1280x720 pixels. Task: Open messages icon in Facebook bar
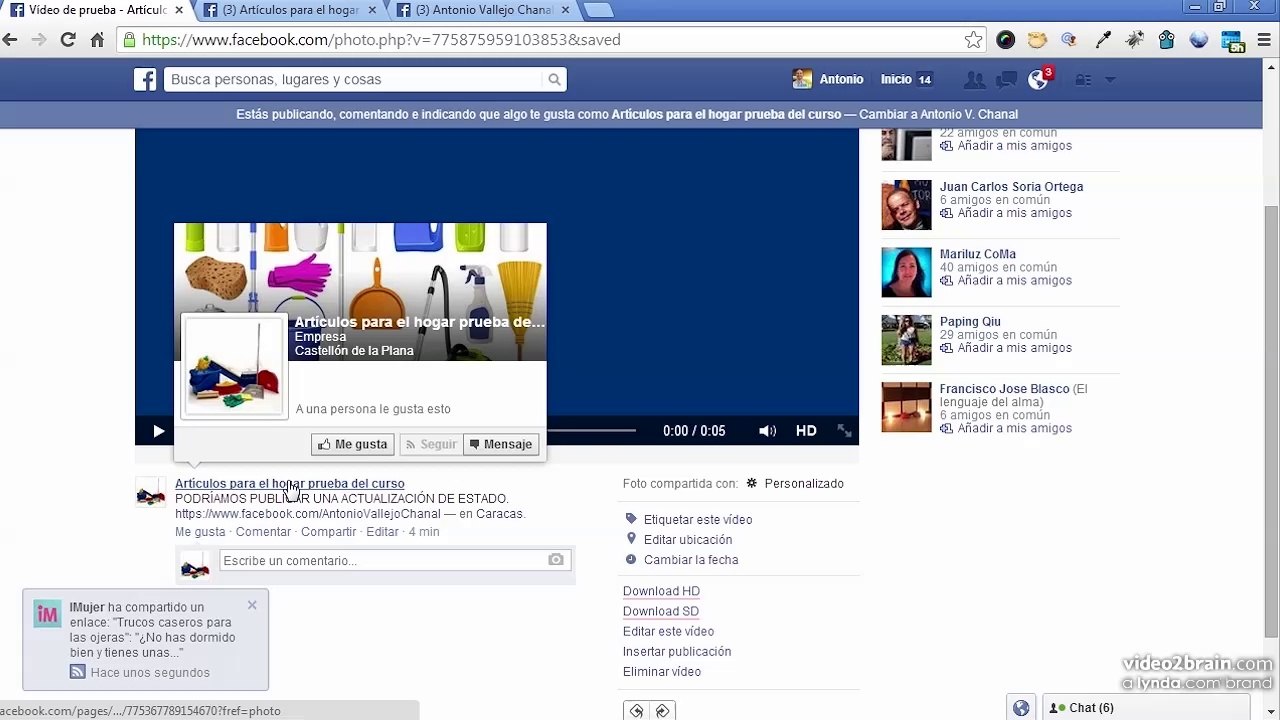click(x=1007, y=80)
